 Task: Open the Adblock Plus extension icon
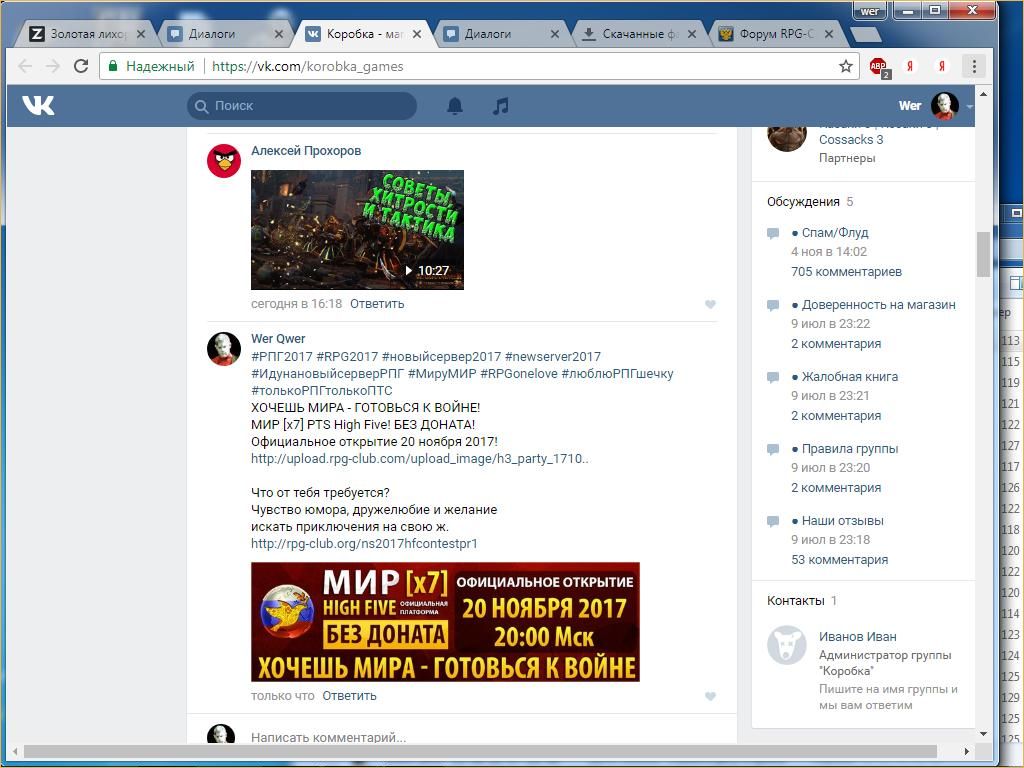pyautogui.click(x=879, y=67)
